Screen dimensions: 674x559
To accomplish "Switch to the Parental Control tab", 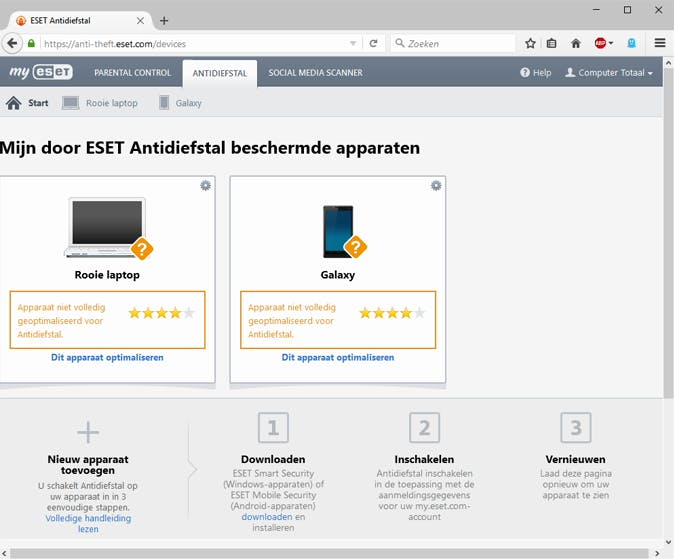I will coord(133,73).
